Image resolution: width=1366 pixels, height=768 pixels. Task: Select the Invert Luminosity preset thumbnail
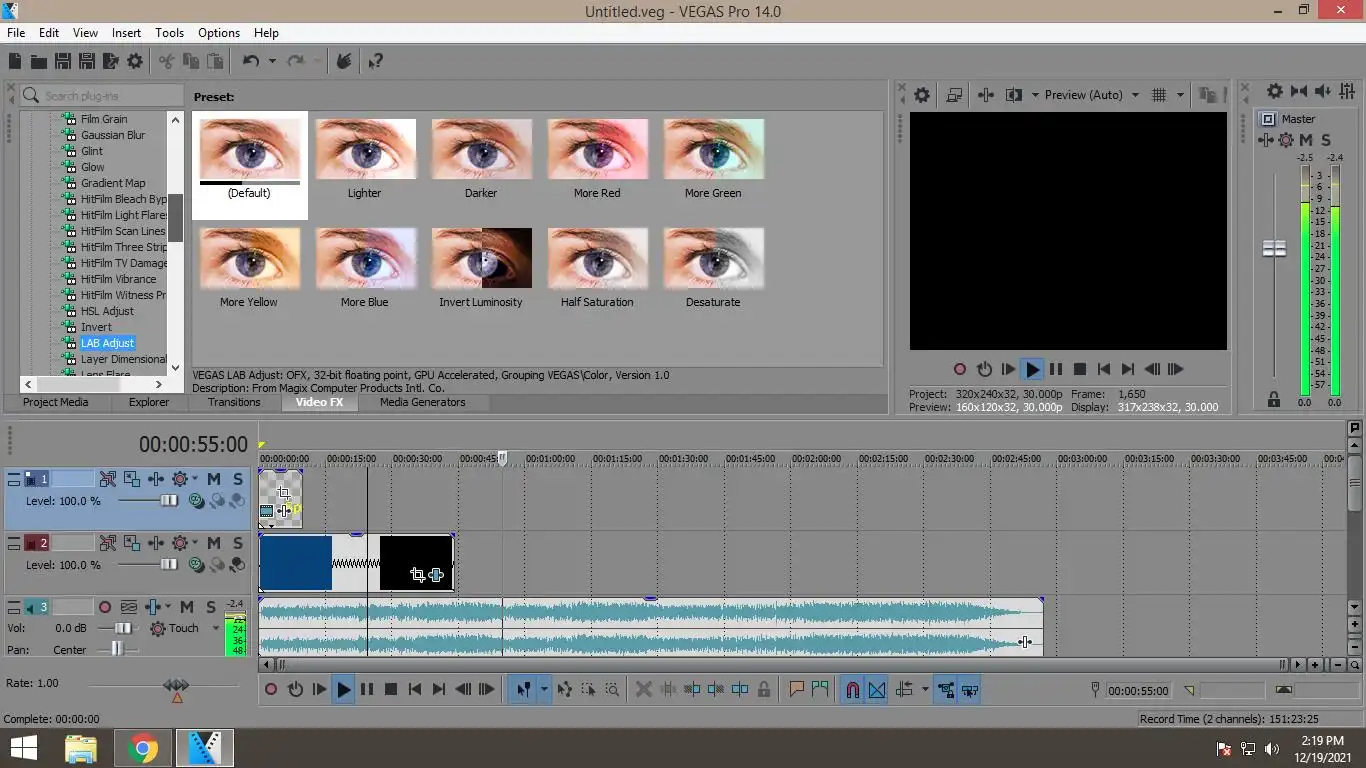click(x=481, y=258)
